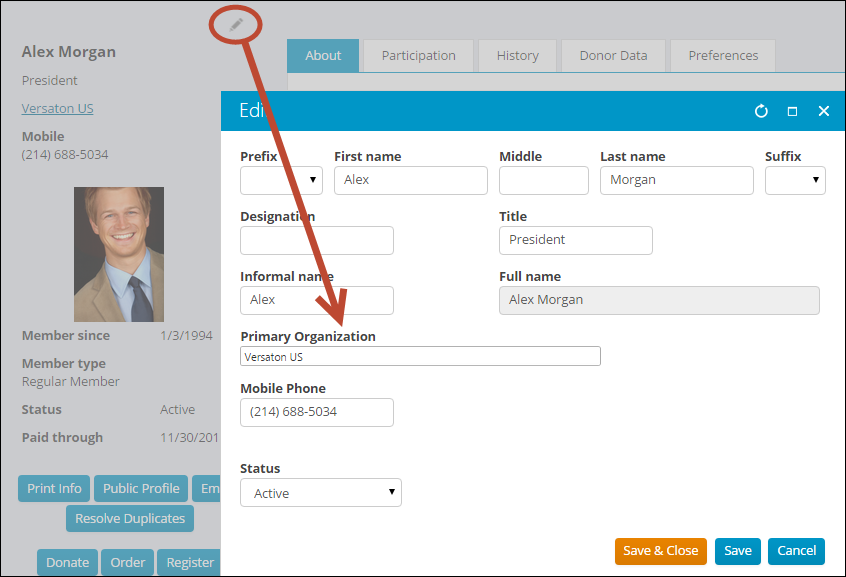This screenshot has height=577, width=846.
Task: Click the partially hidden Em button
Action: tap(207, 488)
